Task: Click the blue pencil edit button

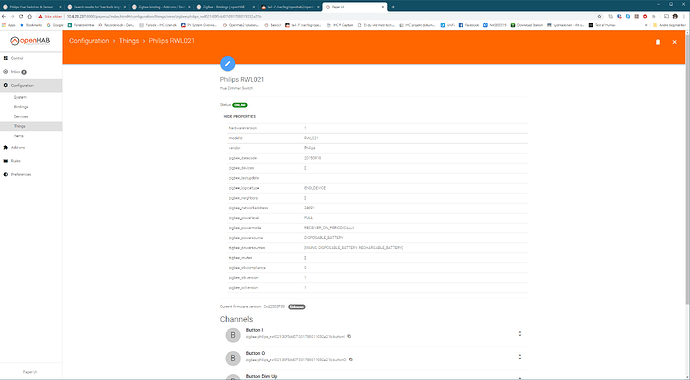Action: tap(228, 63)
